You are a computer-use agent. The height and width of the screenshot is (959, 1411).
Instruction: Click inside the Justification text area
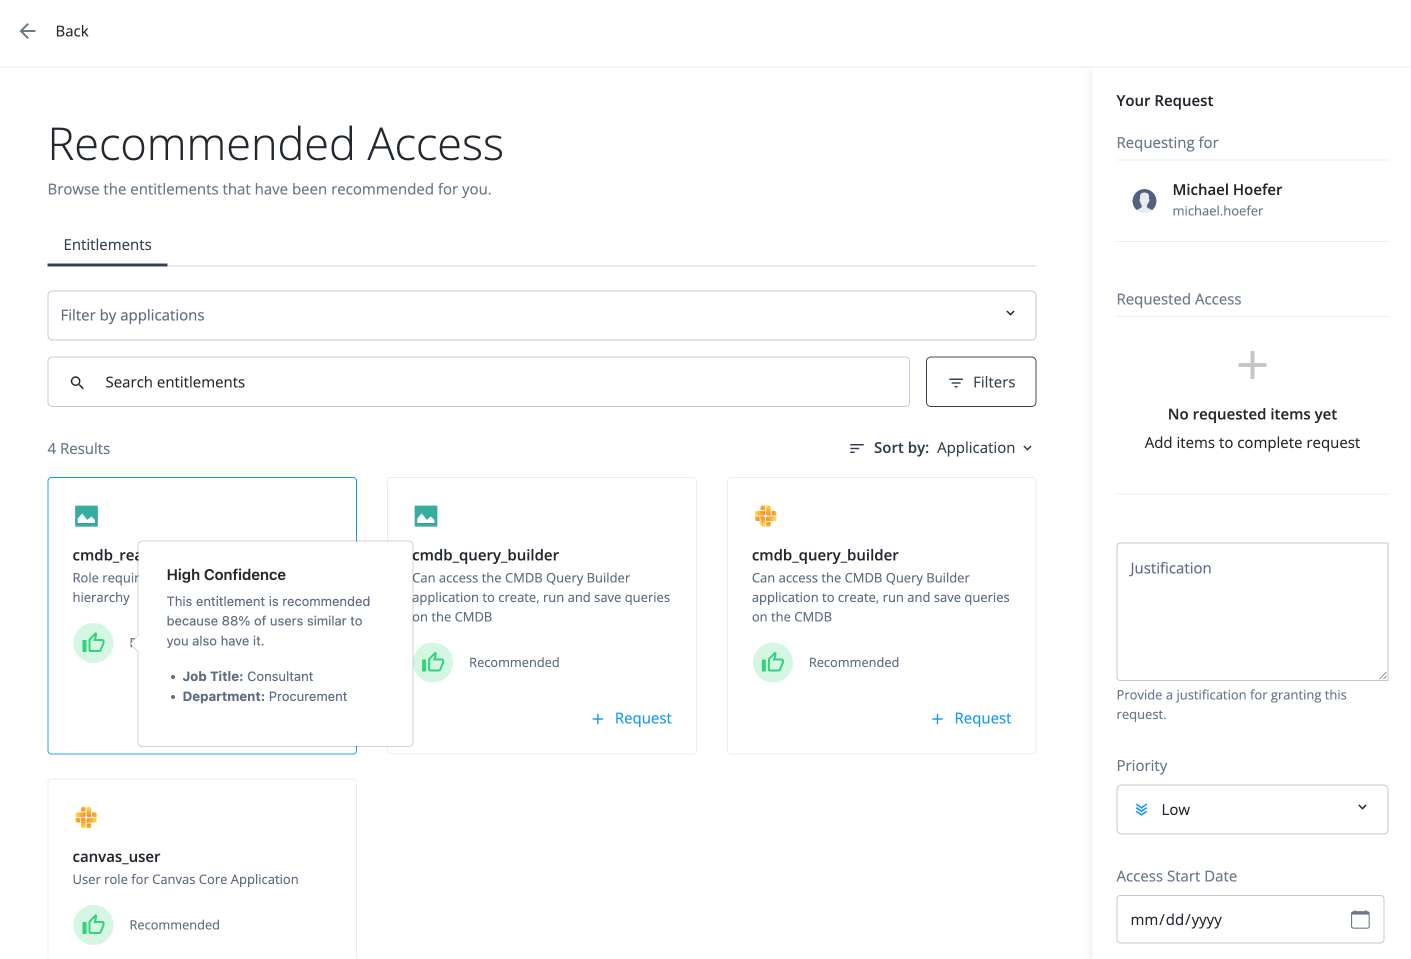1251,610
